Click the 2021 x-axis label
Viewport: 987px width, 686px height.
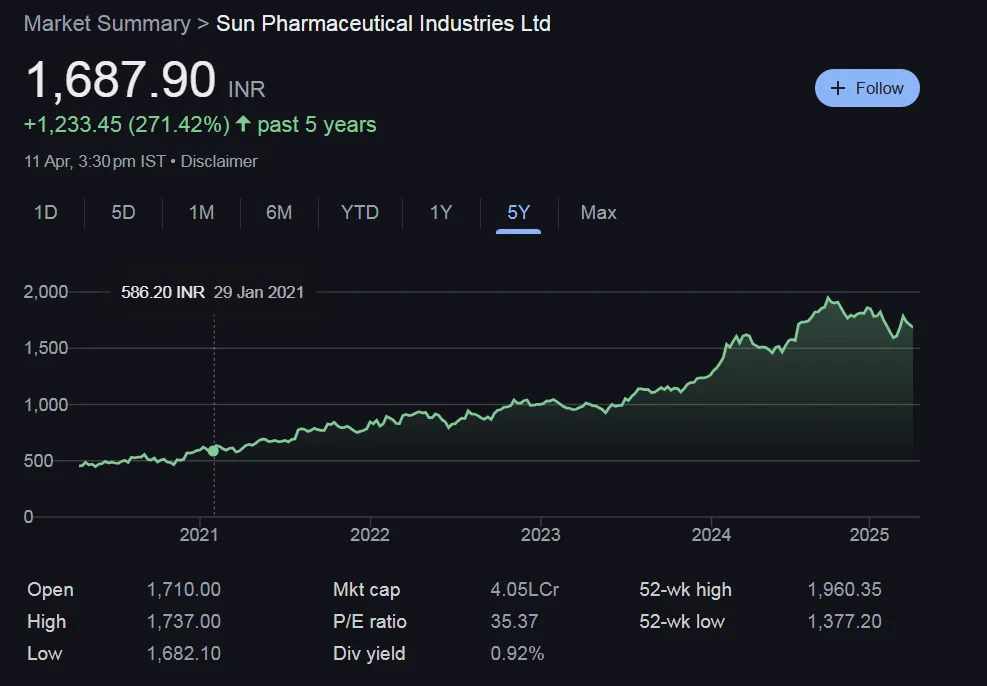point(199,534)
